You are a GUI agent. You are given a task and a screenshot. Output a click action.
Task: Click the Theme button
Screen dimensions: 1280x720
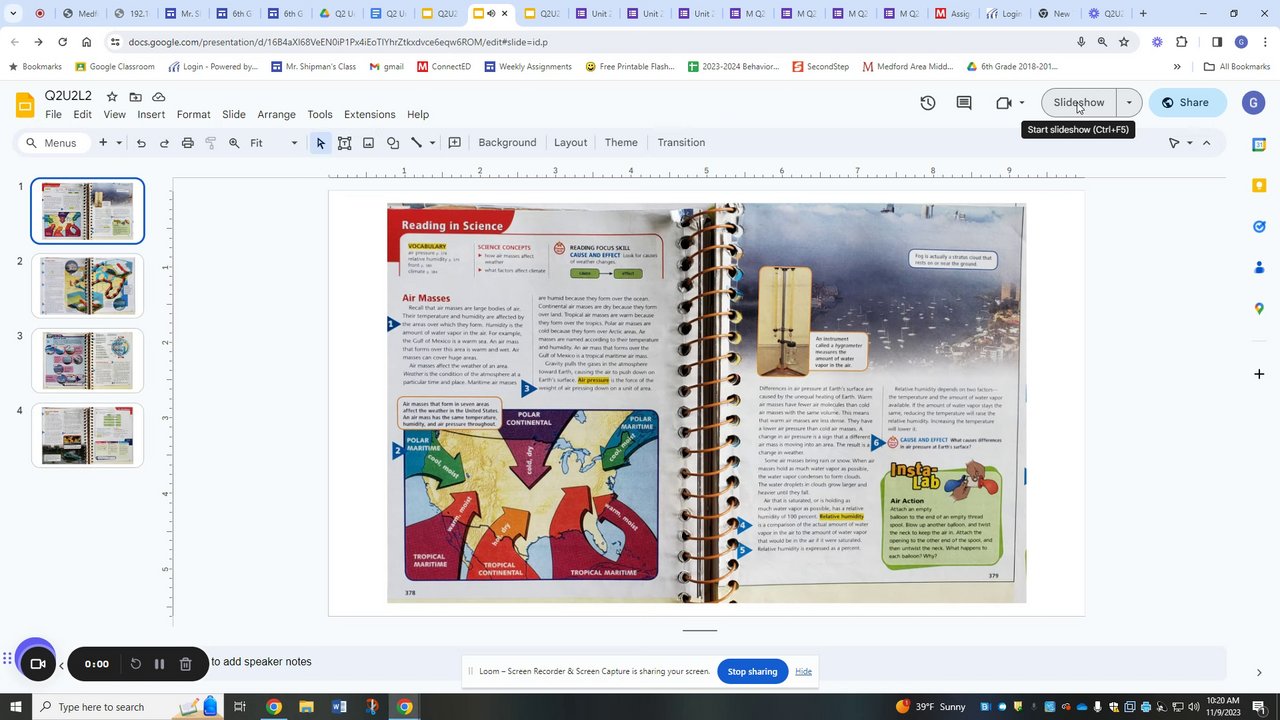621,143
